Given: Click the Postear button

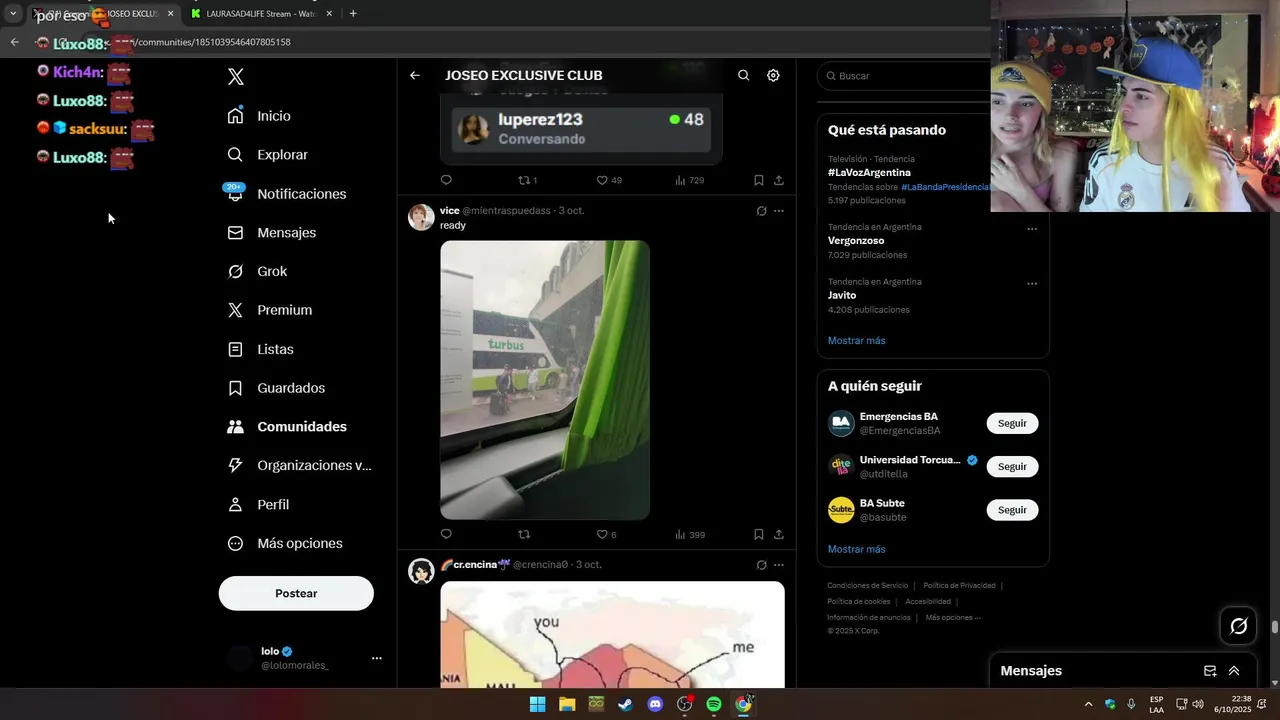Looking at the screenshot, I should click(x=296, y=593).
